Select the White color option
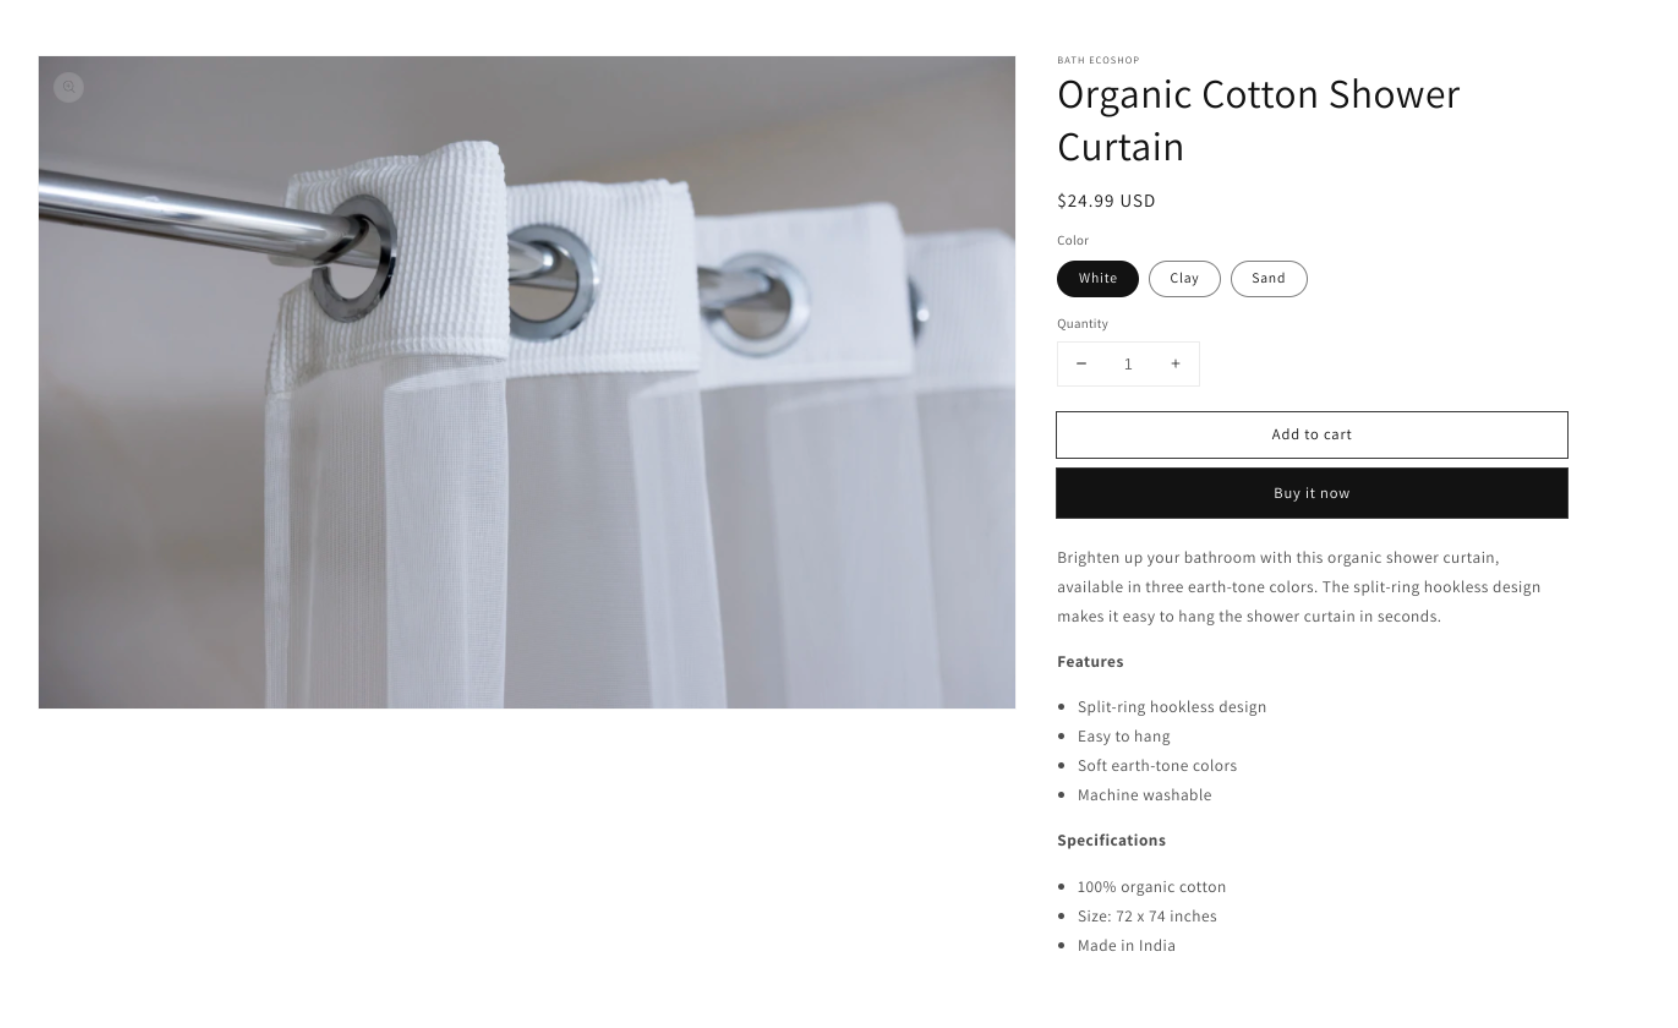The image size is (1678, 1028). (x=1097, y=279)
